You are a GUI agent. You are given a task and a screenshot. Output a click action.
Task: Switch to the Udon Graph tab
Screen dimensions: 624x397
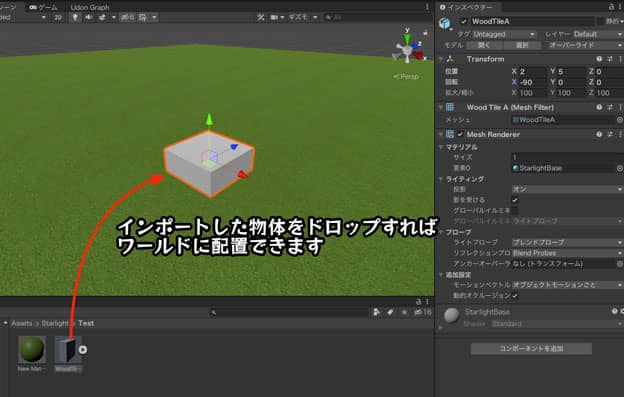click(x=90, y=7)
